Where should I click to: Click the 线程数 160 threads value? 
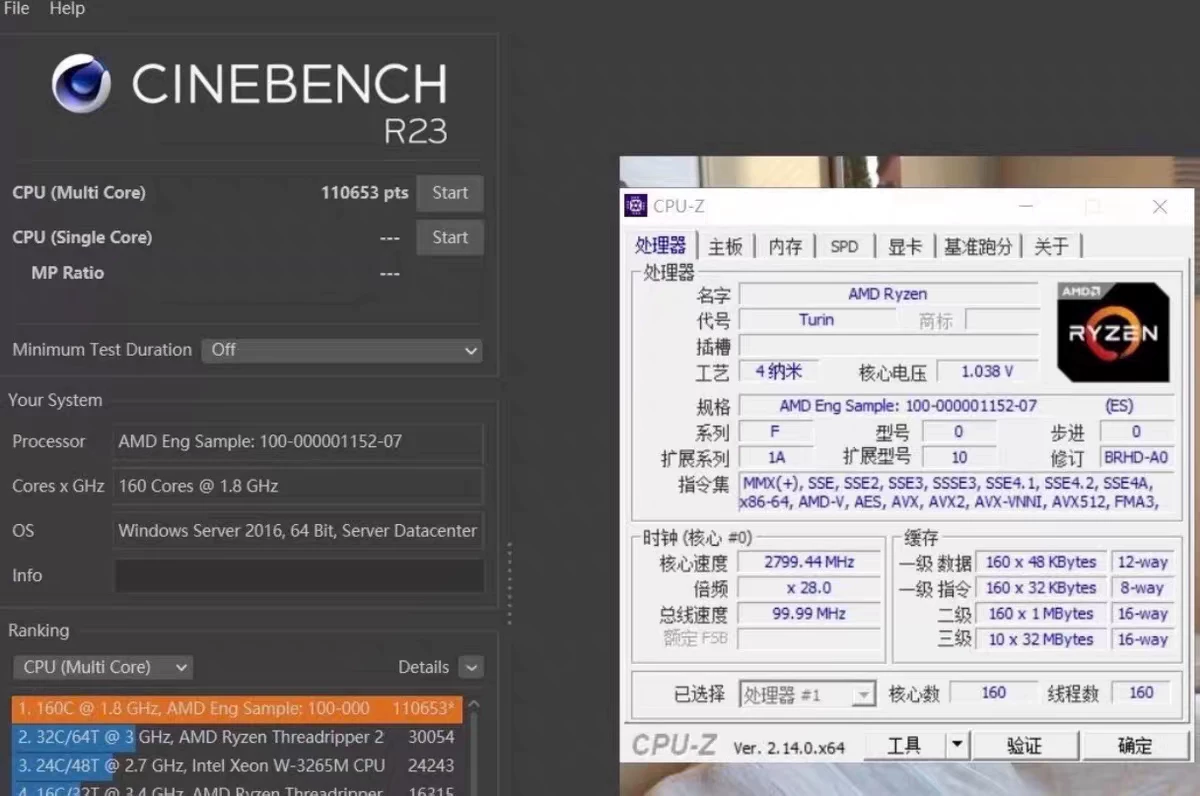click(x=1141, y=693)
